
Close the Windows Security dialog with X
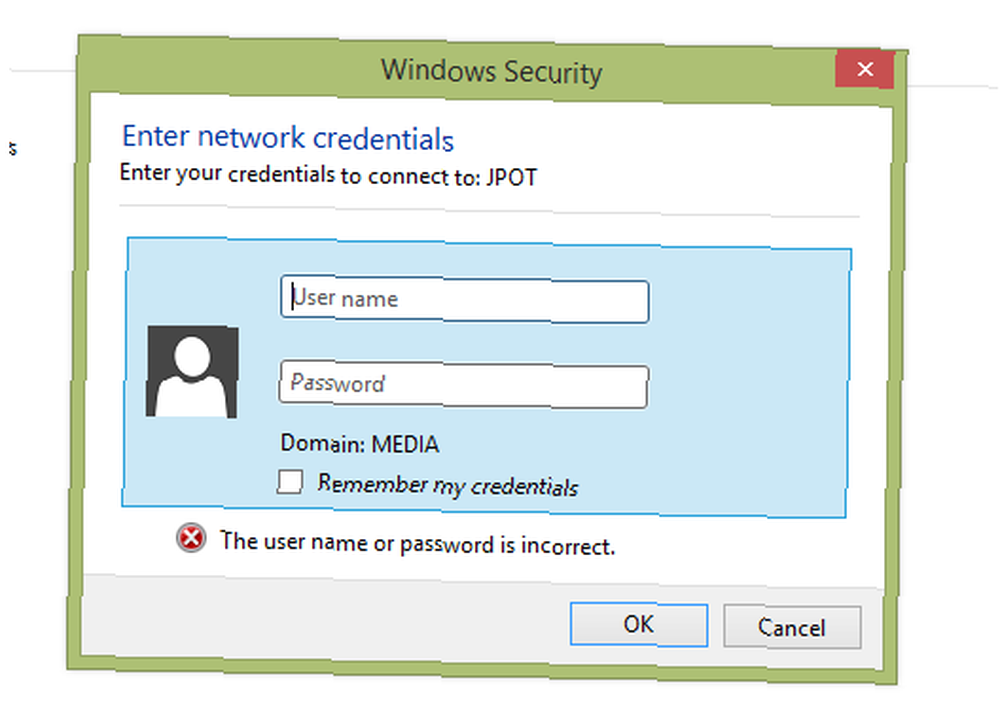coord(865,69)
